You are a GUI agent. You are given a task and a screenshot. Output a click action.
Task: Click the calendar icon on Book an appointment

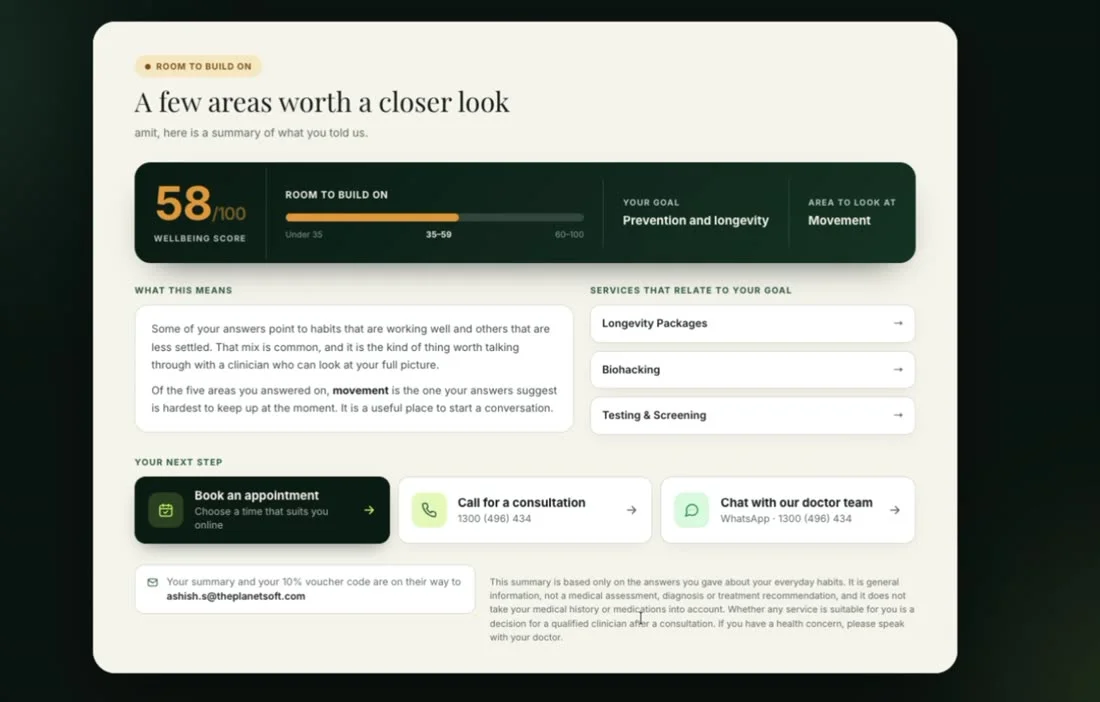tap(166, 510)
